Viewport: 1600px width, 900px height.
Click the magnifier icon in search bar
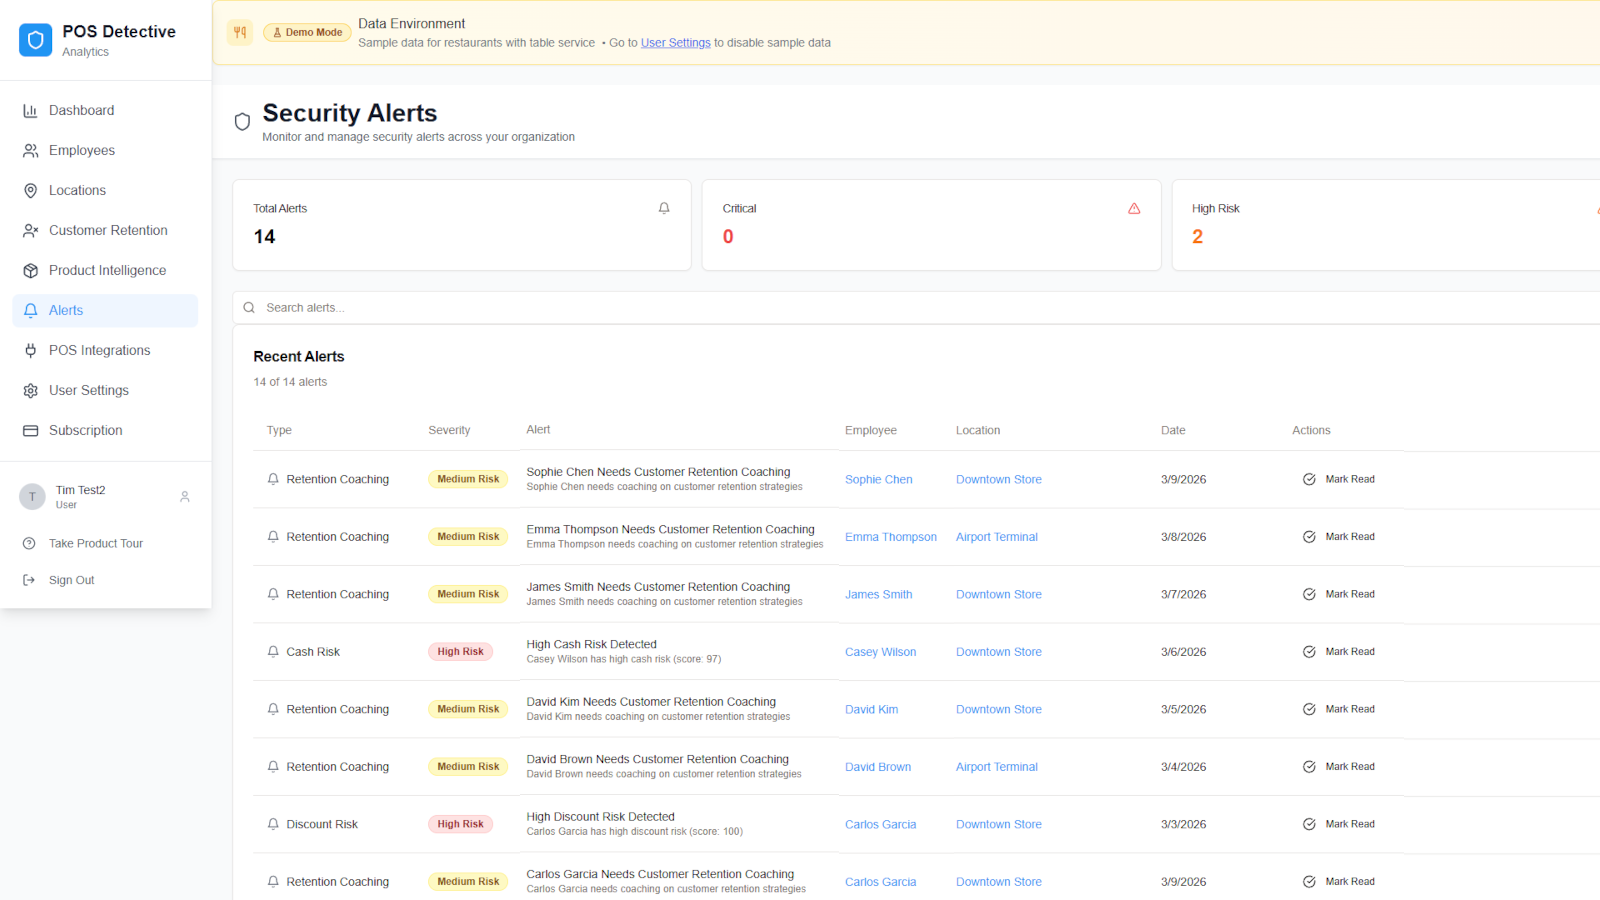[249, 308]
